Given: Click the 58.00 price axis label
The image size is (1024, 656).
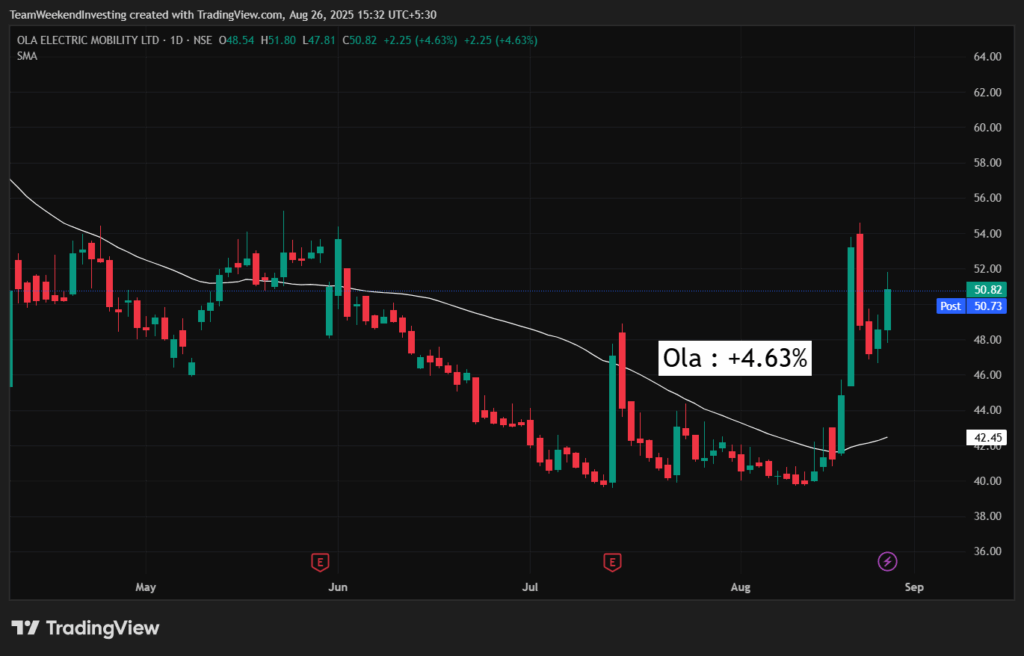Looking at the screenshot, I should pos(987,163).
